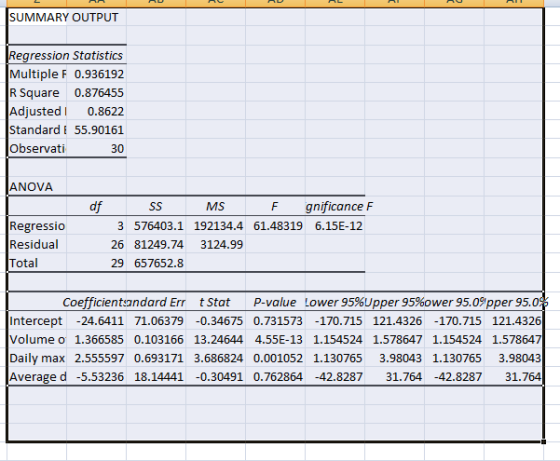The height and width of the screenshot is (461, 560).
Task: Select Volume P-value 4.55E-13
Action: point(275,339)
